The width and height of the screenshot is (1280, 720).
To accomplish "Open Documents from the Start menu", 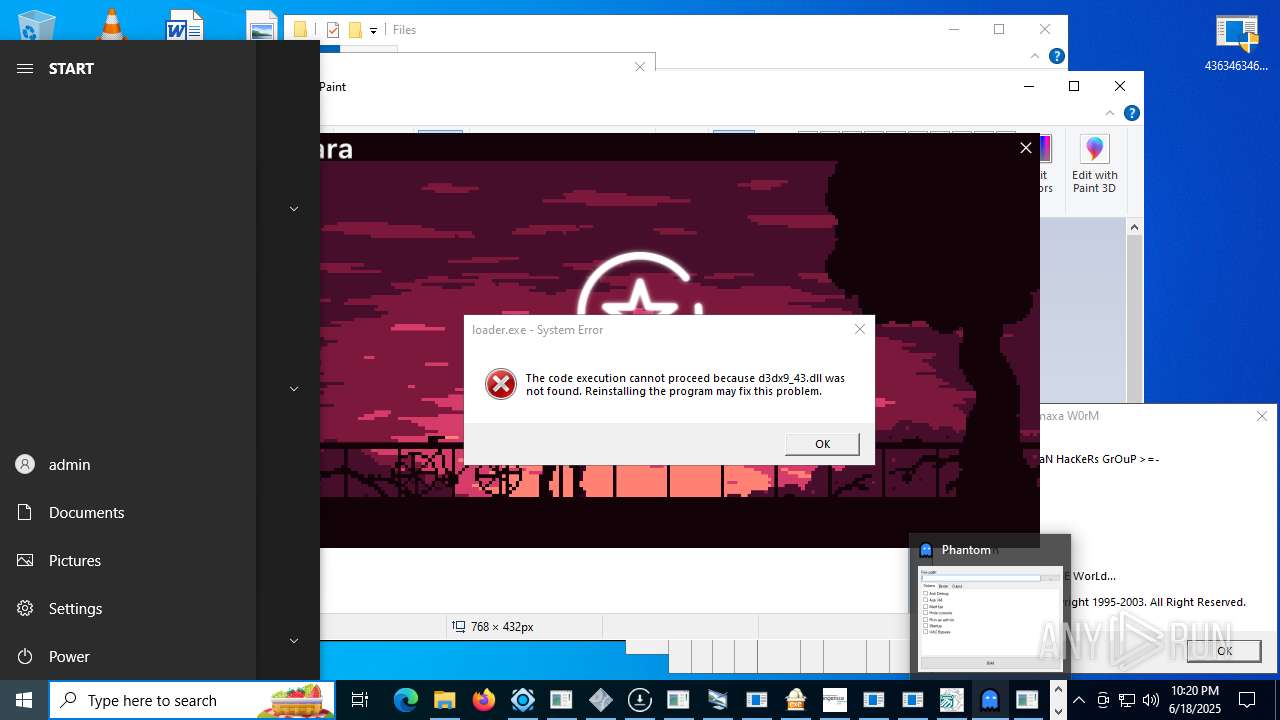I will (128, 512).
